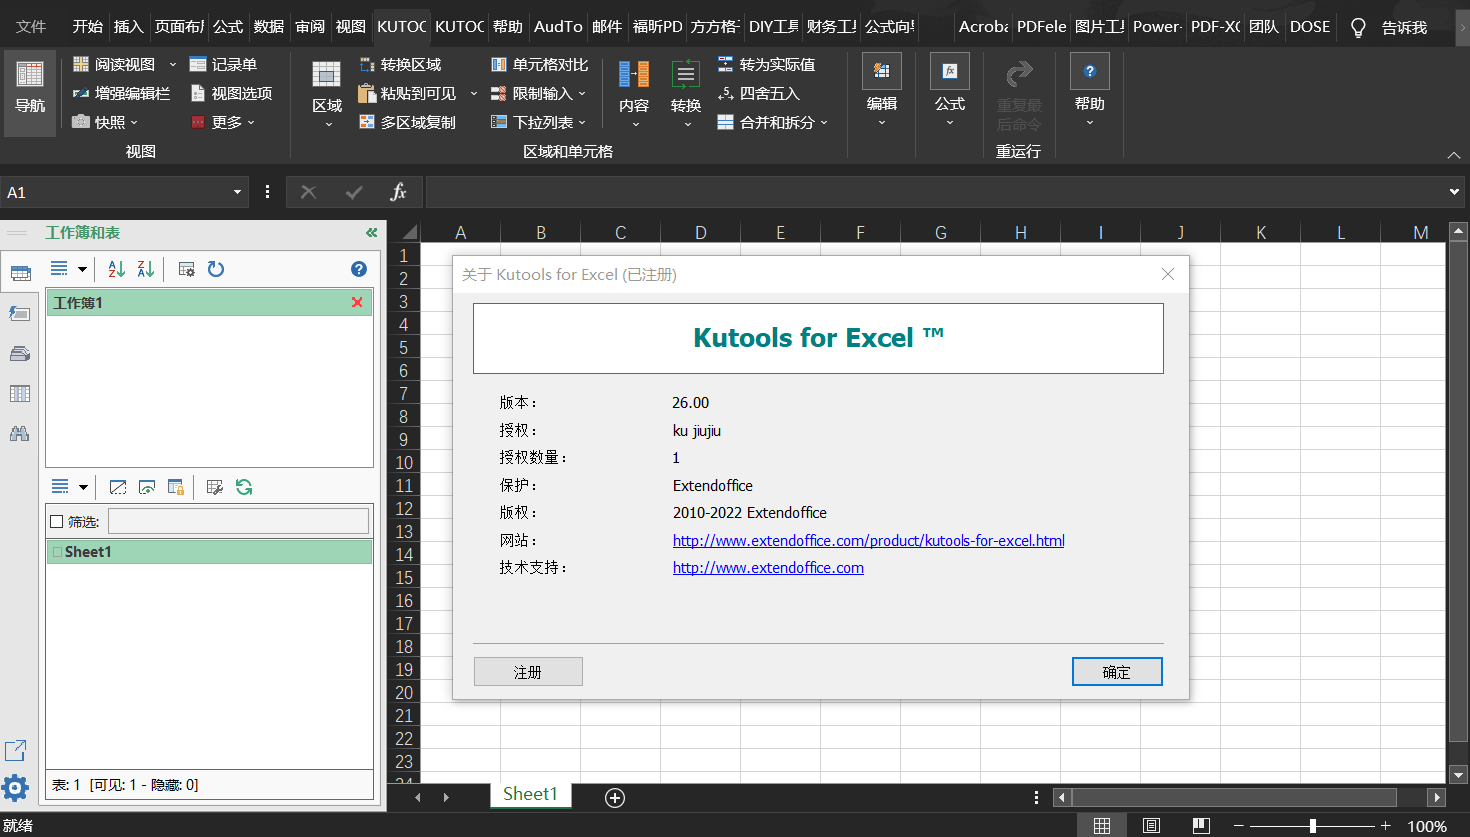
Task: Switch to the 数据 Data tab
Action: point(269,26)
